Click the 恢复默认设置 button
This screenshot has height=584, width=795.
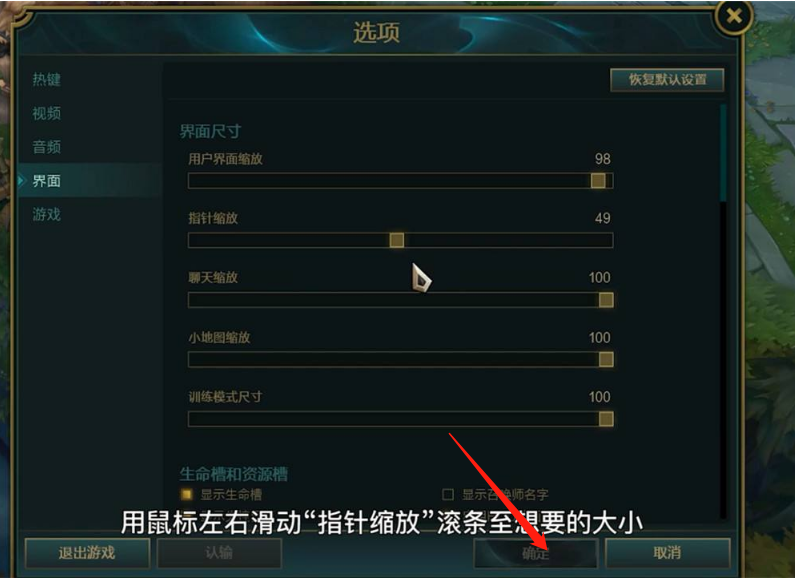667,80
